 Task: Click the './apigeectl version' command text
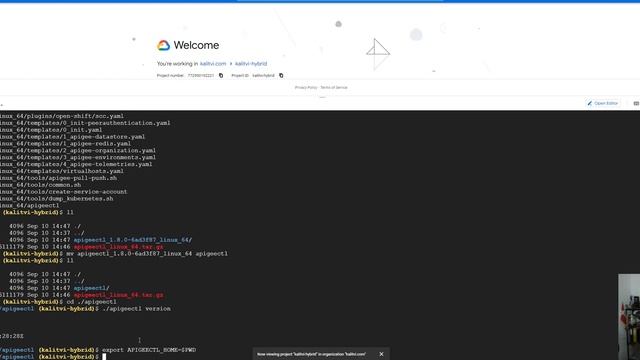click(x=137, y=309)
